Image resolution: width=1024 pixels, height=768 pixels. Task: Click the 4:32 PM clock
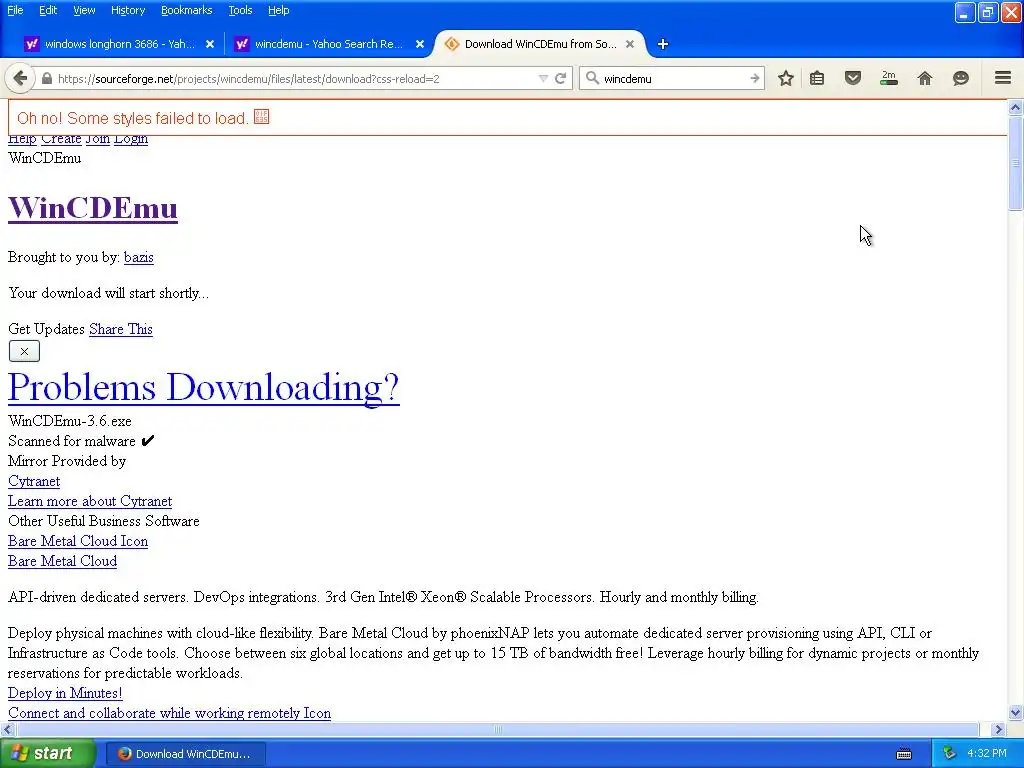987,754
